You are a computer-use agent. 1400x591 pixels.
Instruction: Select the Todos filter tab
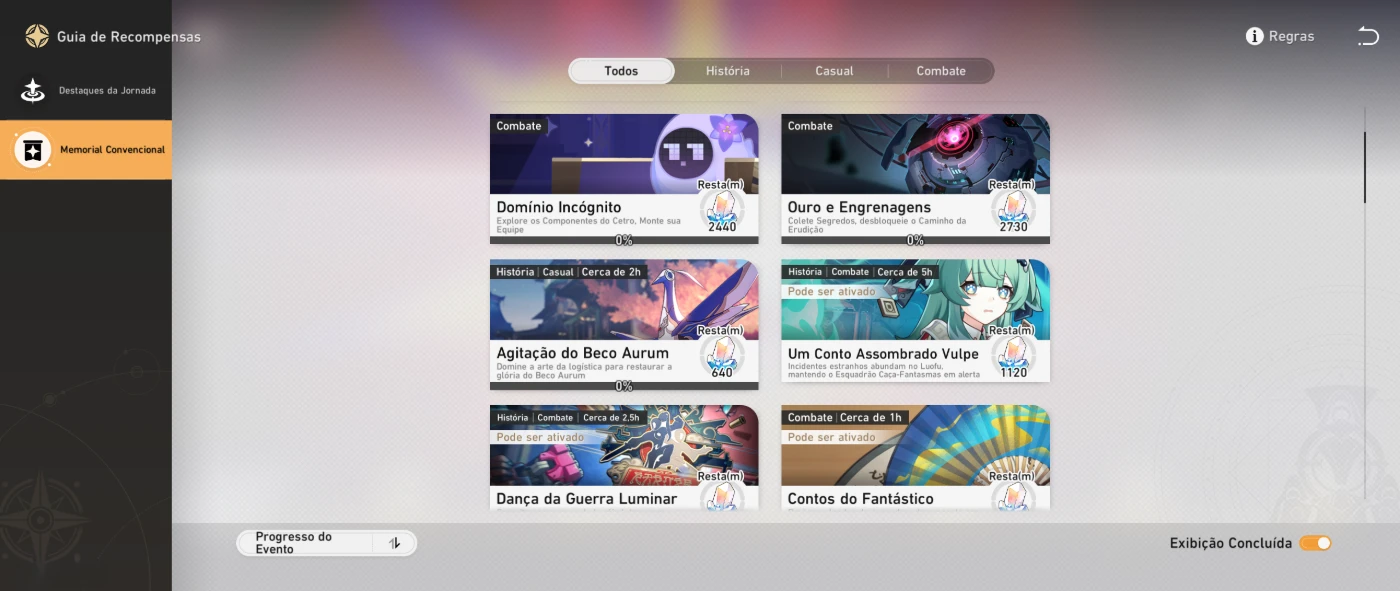click(621, 71)
